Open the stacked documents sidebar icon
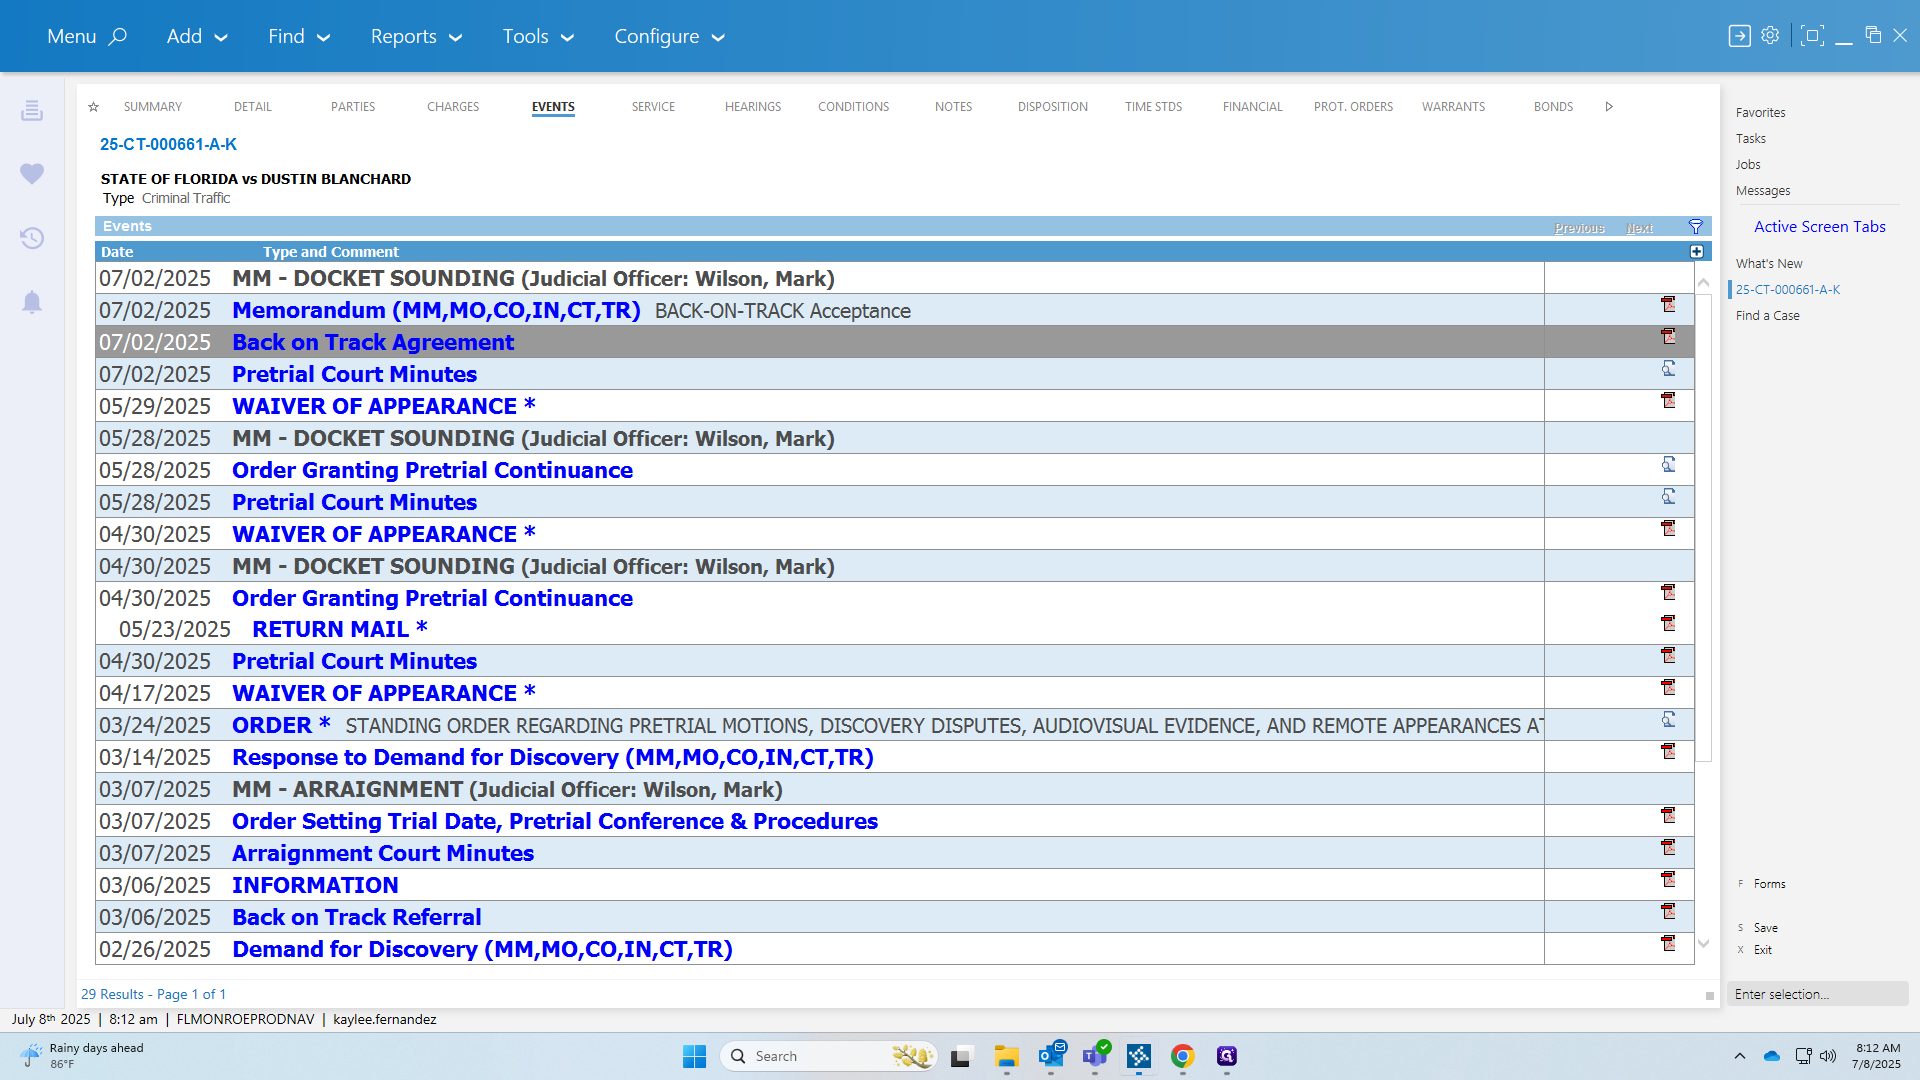Viewport: 1920px width, 1080px height. [x=32, y=110]
